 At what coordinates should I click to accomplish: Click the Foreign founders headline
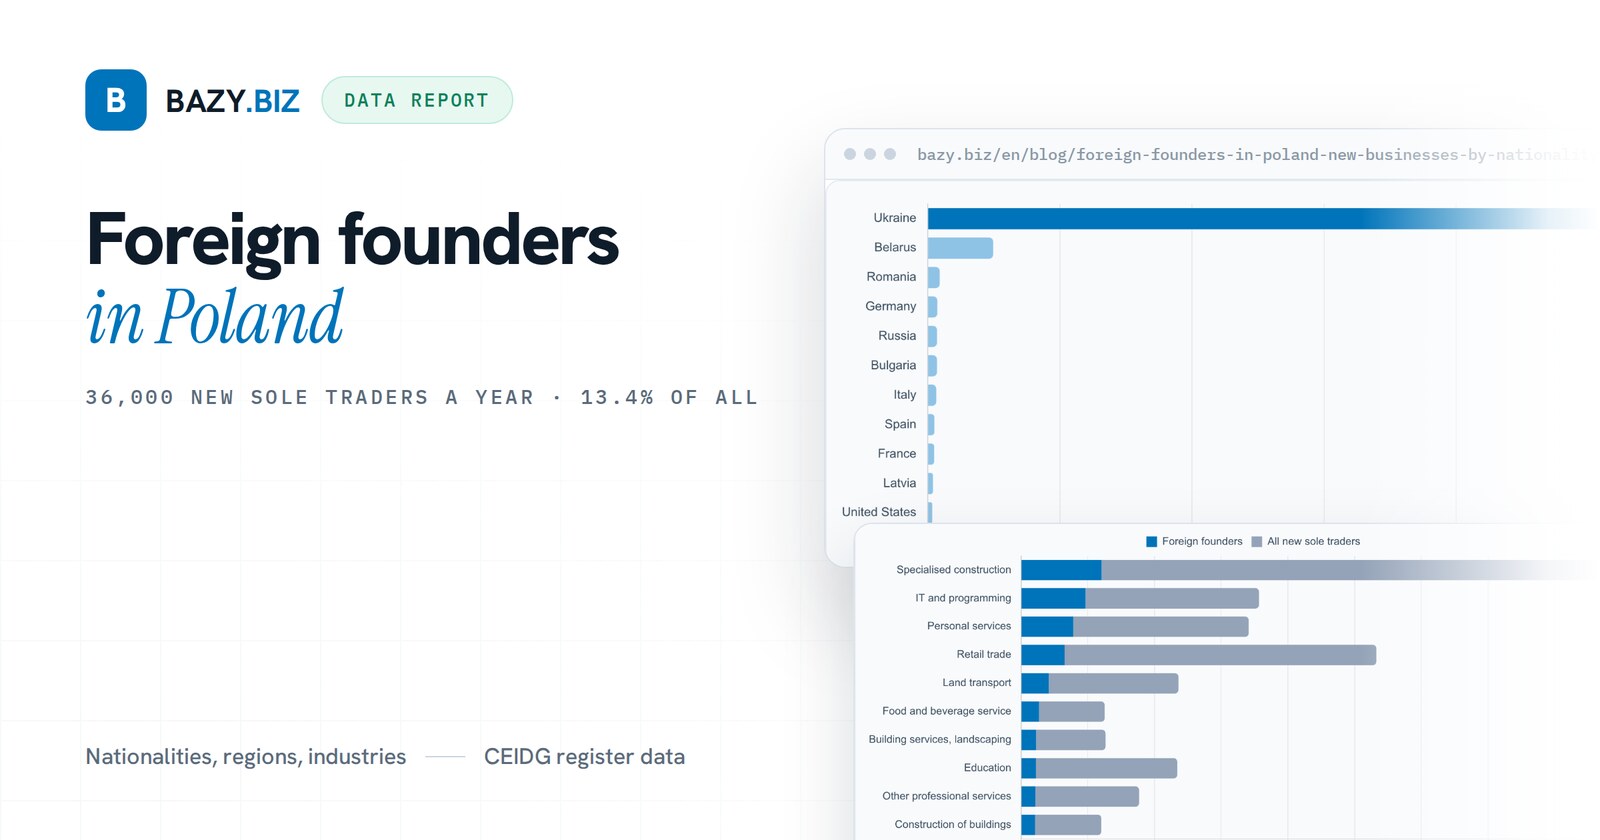352,240
